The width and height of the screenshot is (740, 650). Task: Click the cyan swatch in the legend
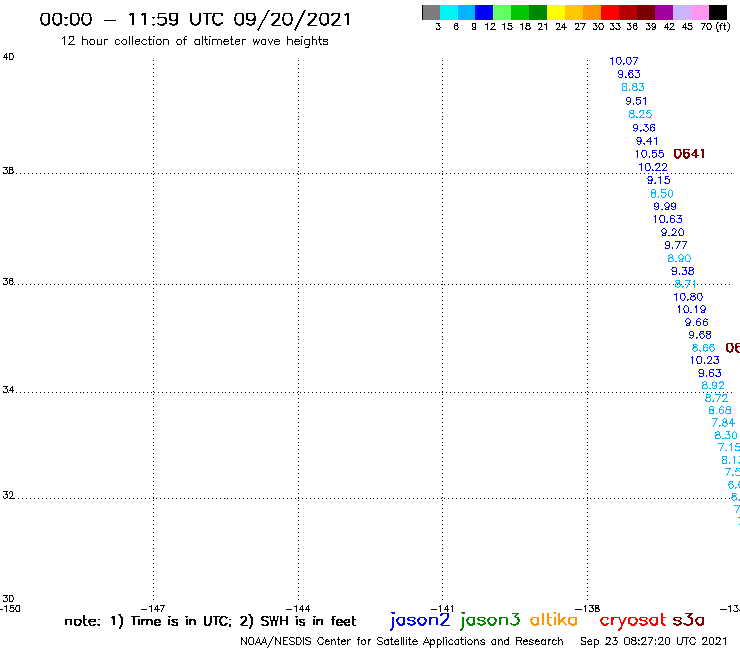pos(449,13)
